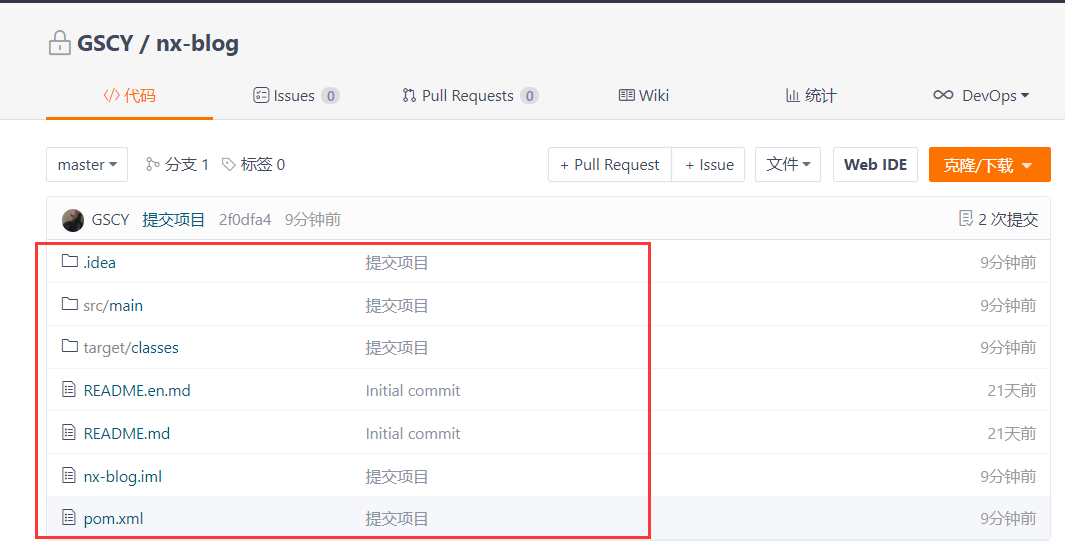Click the GSCY user avatar
The image size is (1065, 552).
(73, 220)
